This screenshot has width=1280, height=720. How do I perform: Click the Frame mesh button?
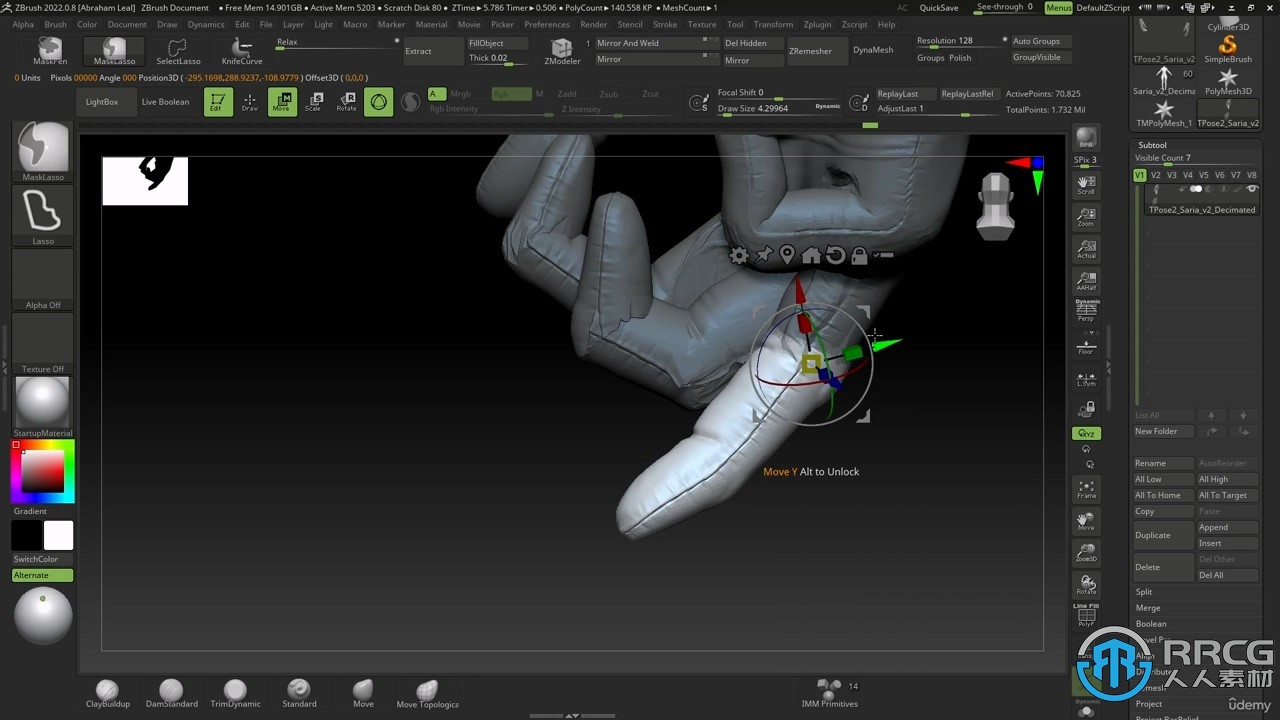tap(1086, 489)
